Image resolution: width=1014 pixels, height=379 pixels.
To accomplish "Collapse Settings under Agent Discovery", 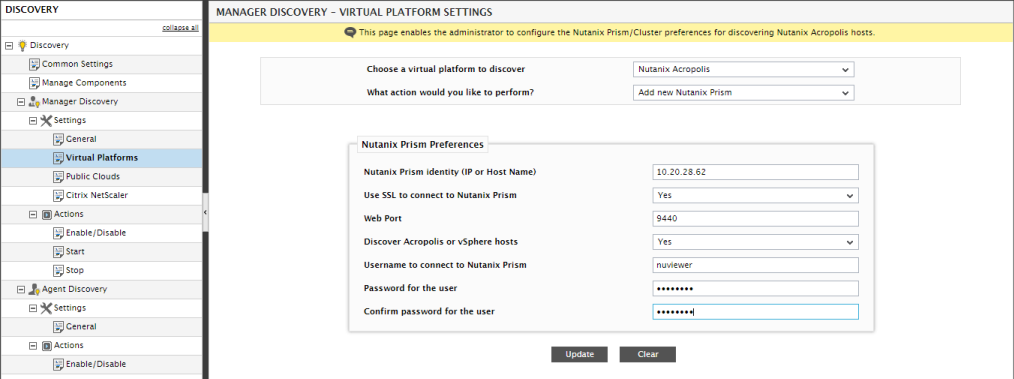I will (x=33, y=308).
